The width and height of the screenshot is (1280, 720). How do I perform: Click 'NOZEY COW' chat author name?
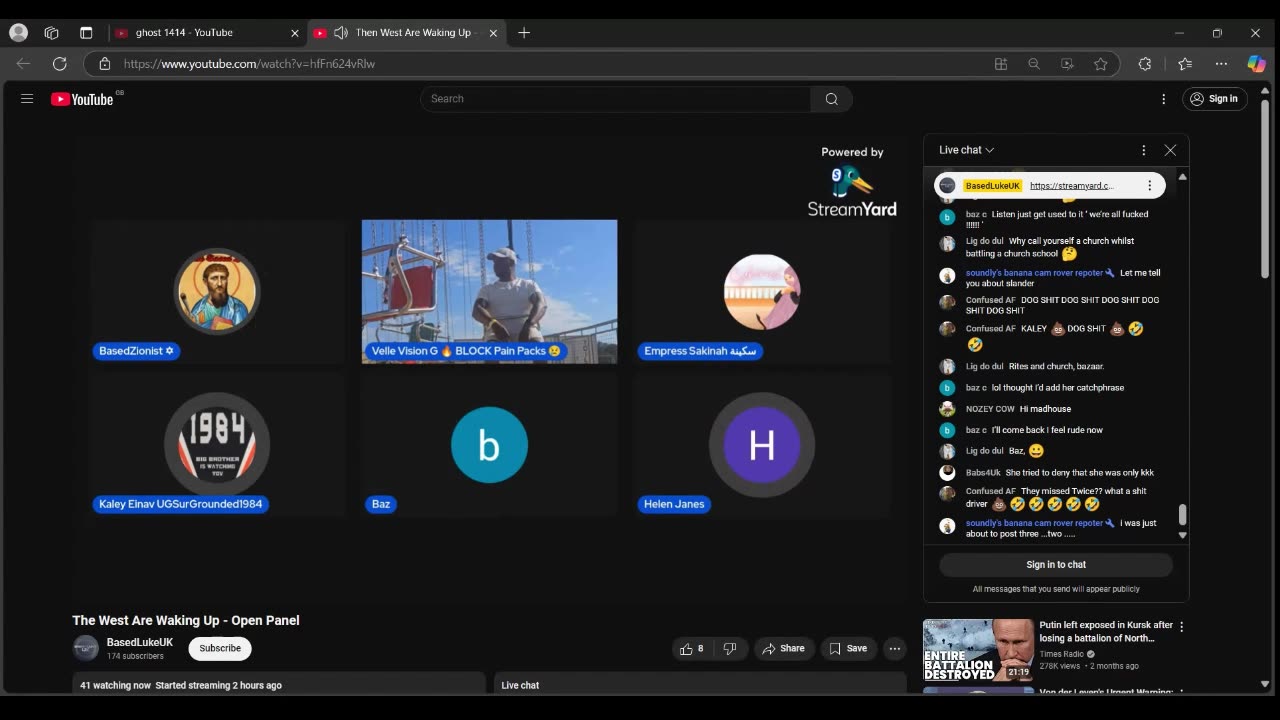tap(990, 409)
